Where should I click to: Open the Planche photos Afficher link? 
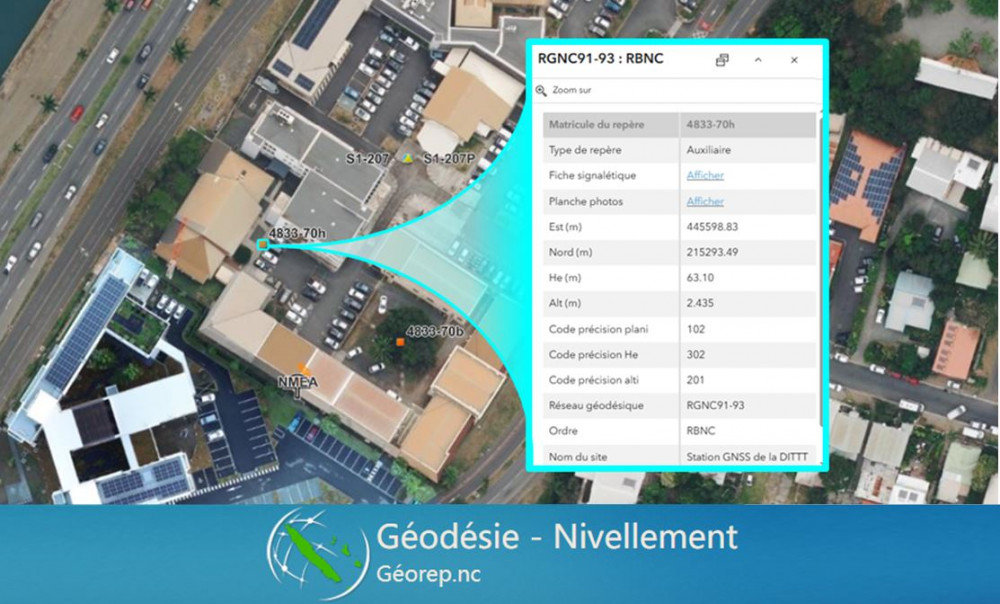click(705, 201)
